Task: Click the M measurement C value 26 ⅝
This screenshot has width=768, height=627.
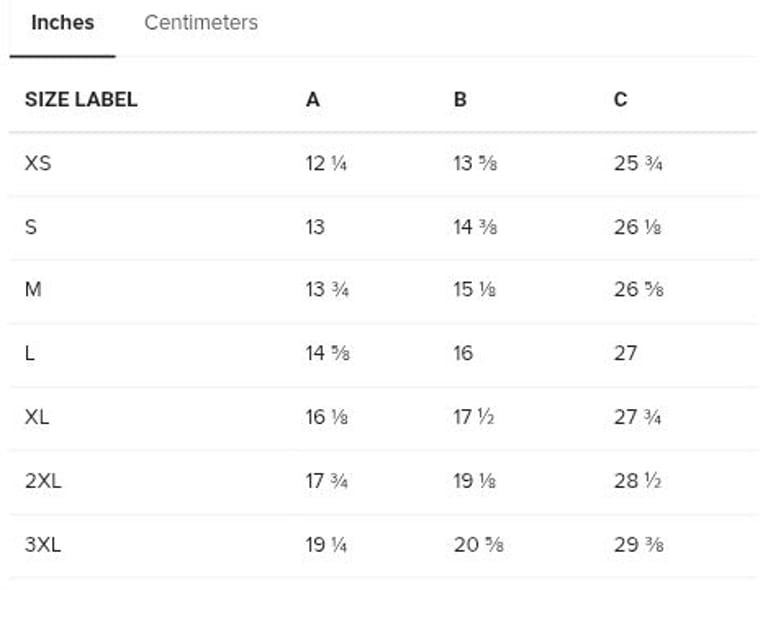Action: pyautogui.click(x=638, y=290)
